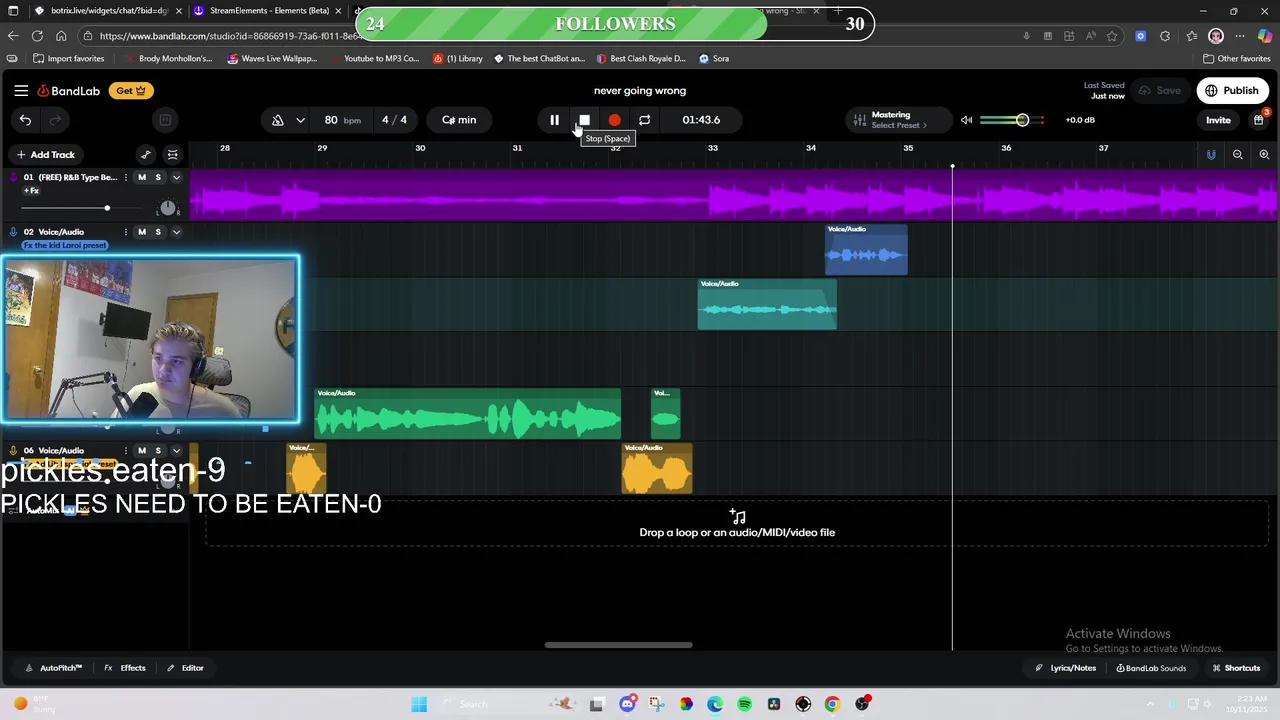
Task: Edit the 80 bpm tempo field
Action: click(342, 120)
